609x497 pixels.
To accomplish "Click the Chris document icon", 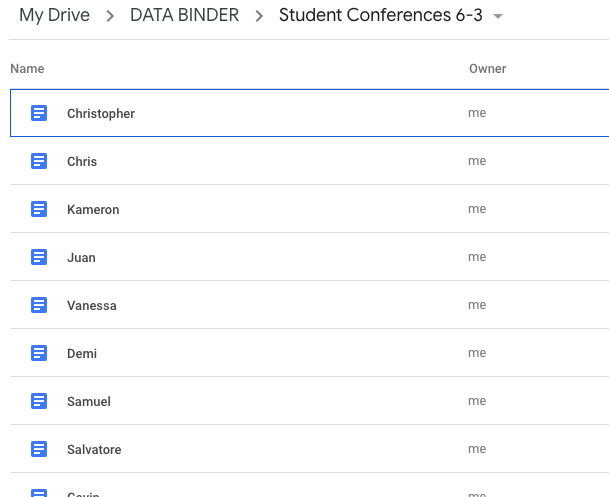I will coord(39,161).
